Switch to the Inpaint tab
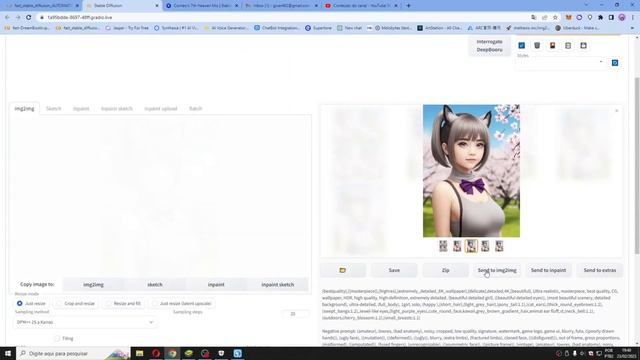 [81, 109]
